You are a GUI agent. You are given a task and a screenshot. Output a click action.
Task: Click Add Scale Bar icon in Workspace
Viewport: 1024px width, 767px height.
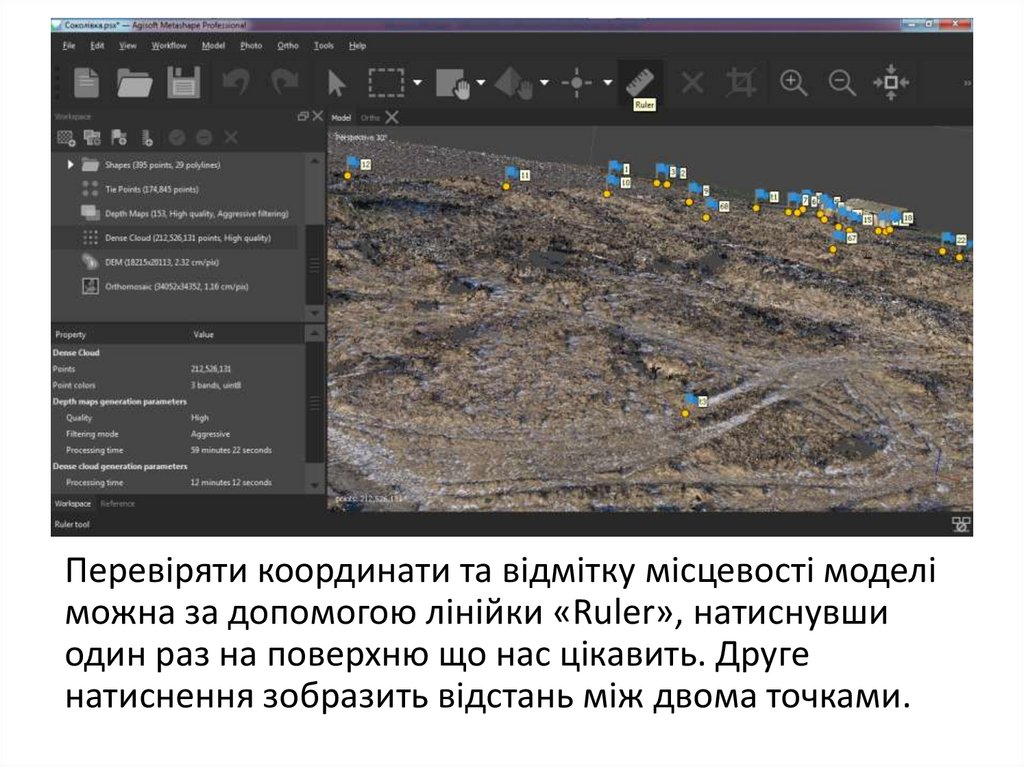[x=148, y=138]
